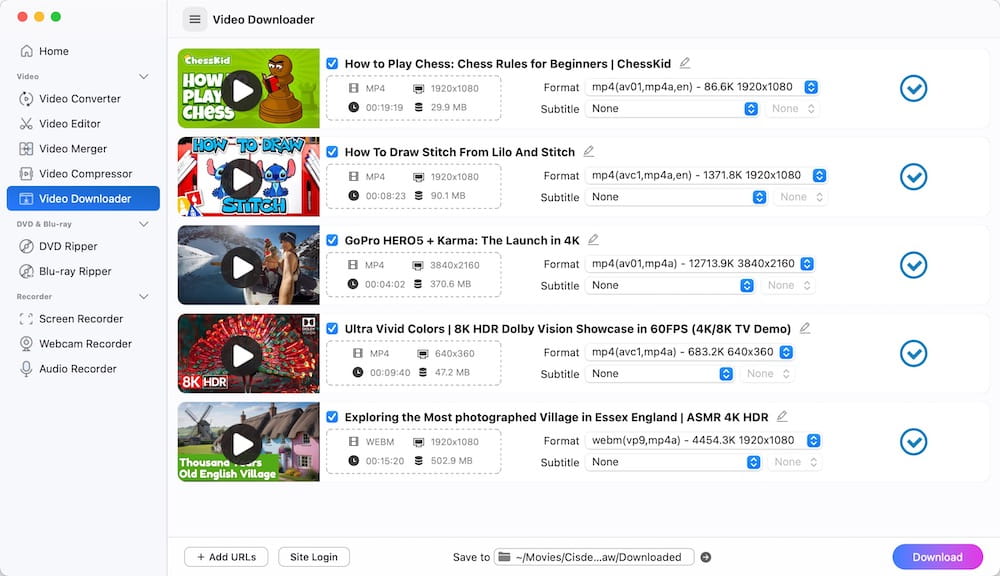Click second subtitle stepper in Ultra Vivid Colors row
This screenshot has height=576, width=1000.
click(768, 374)
